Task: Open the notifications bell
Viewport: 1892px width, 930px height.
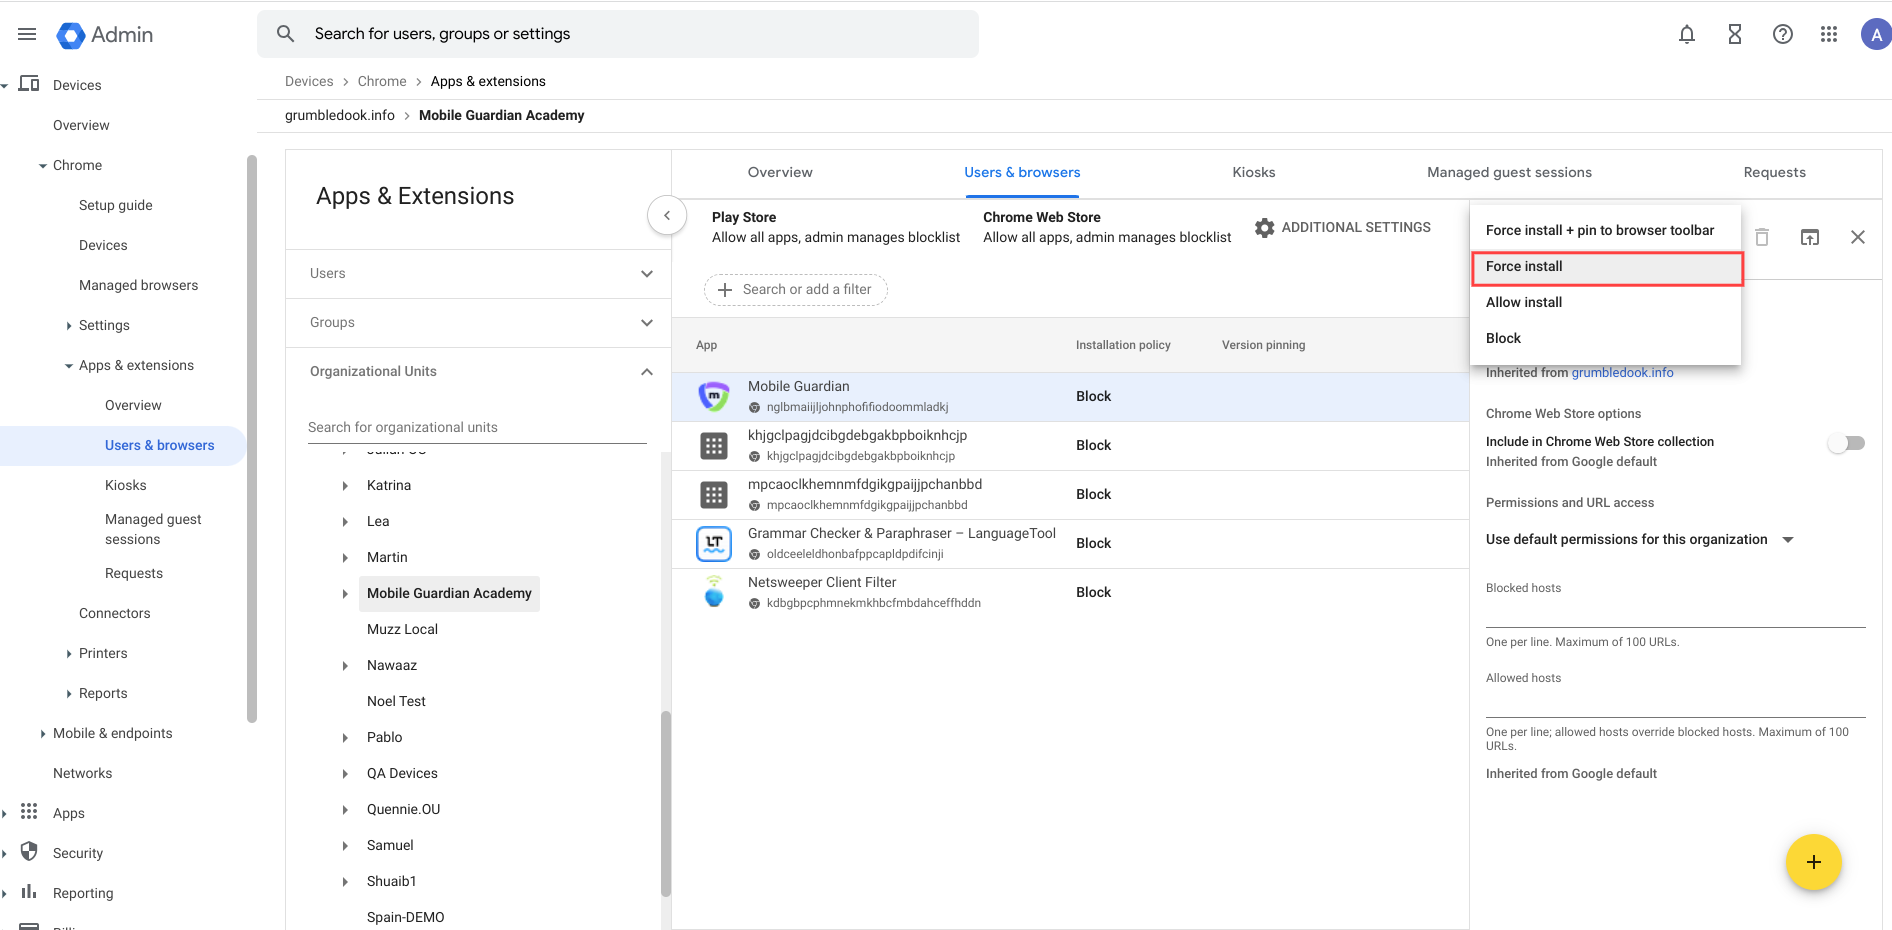Action: coord(1687,34)
